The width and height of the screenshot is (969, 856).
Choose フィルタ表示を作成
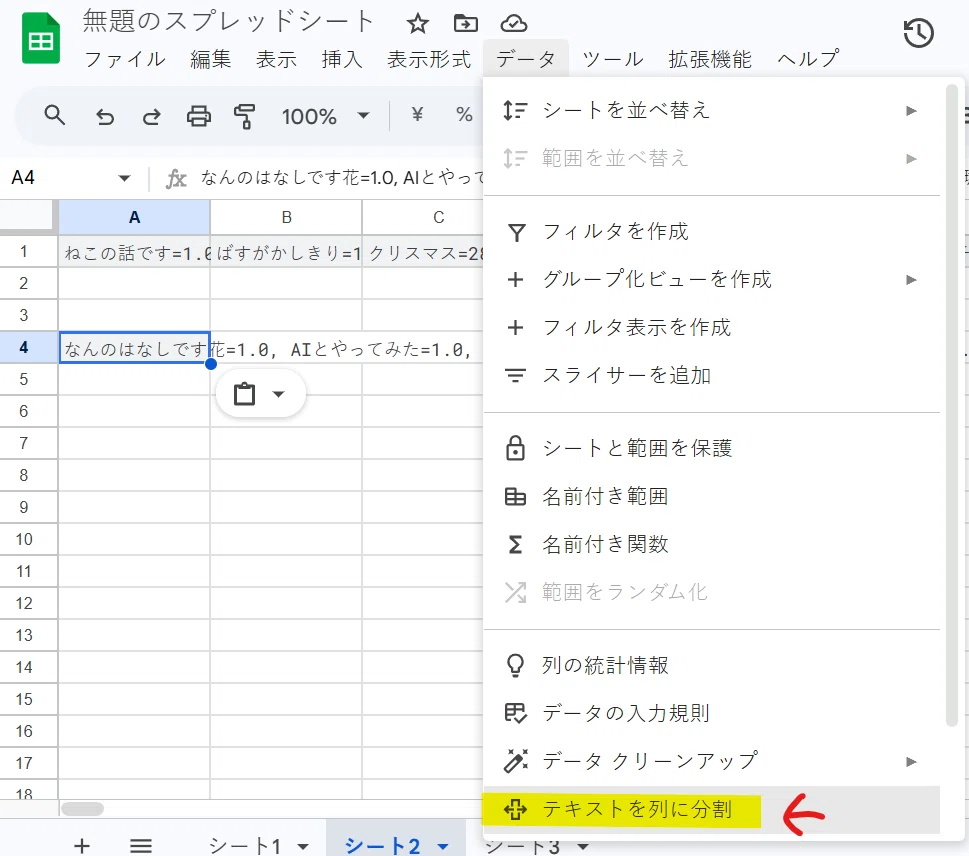tap(711, 328)
